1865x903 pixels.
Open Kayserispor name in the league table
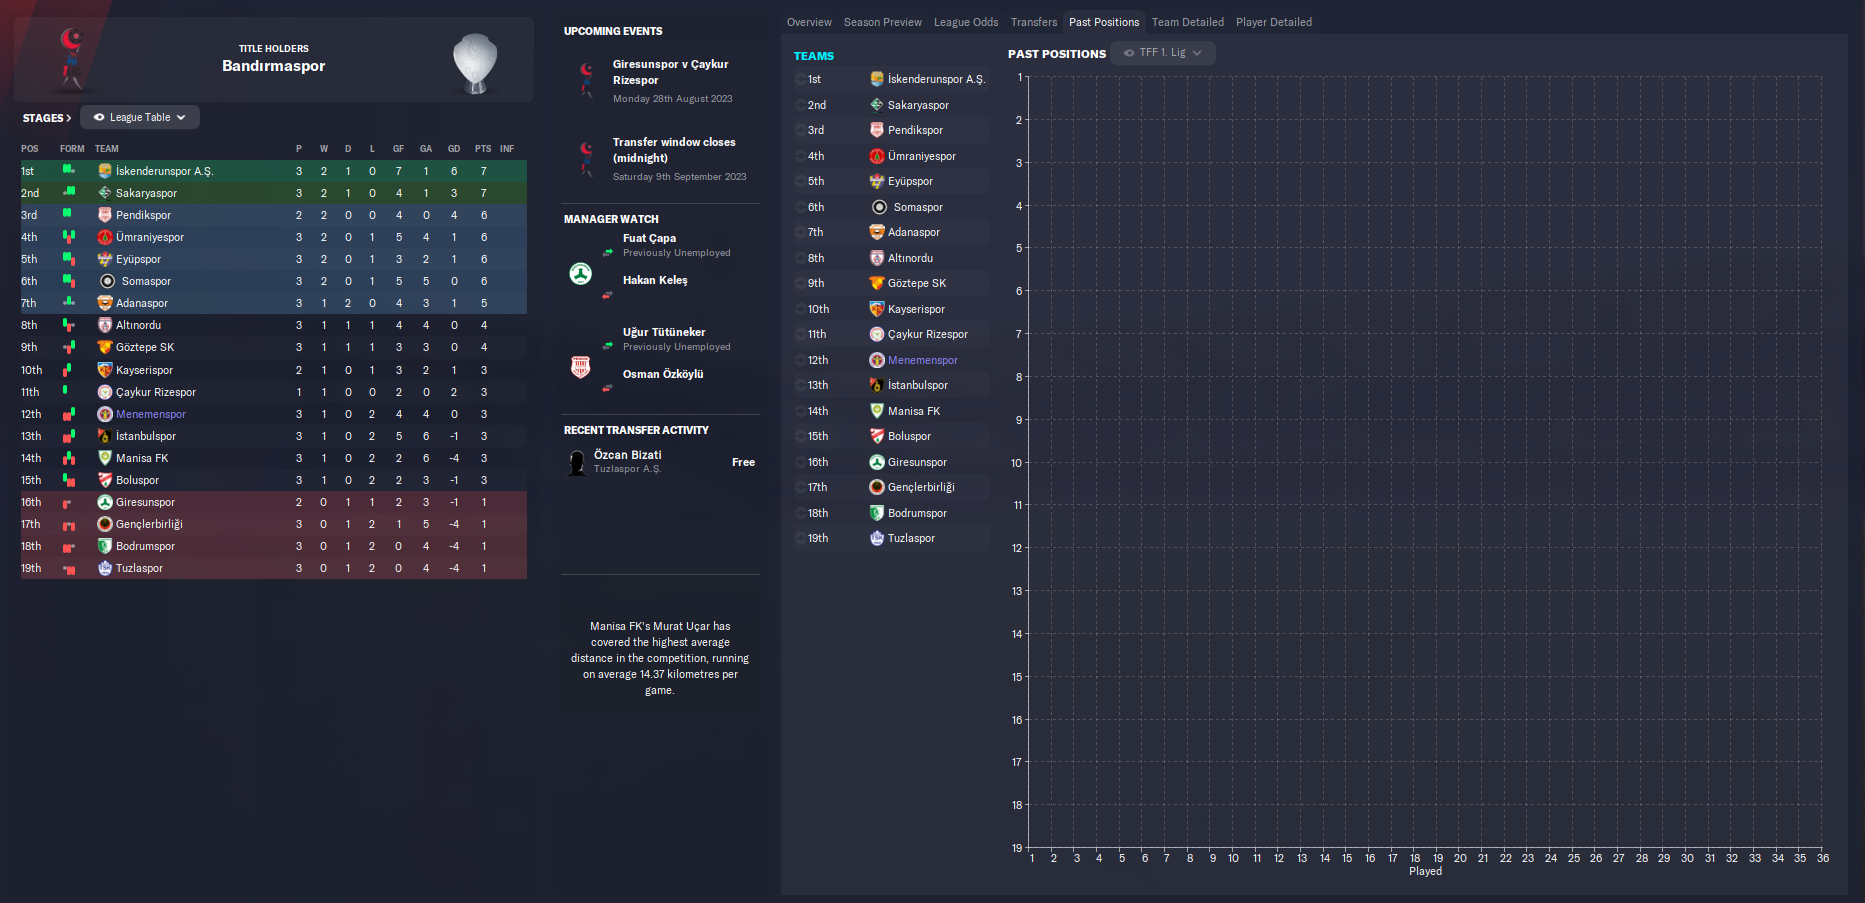click(x=144, y=370)
